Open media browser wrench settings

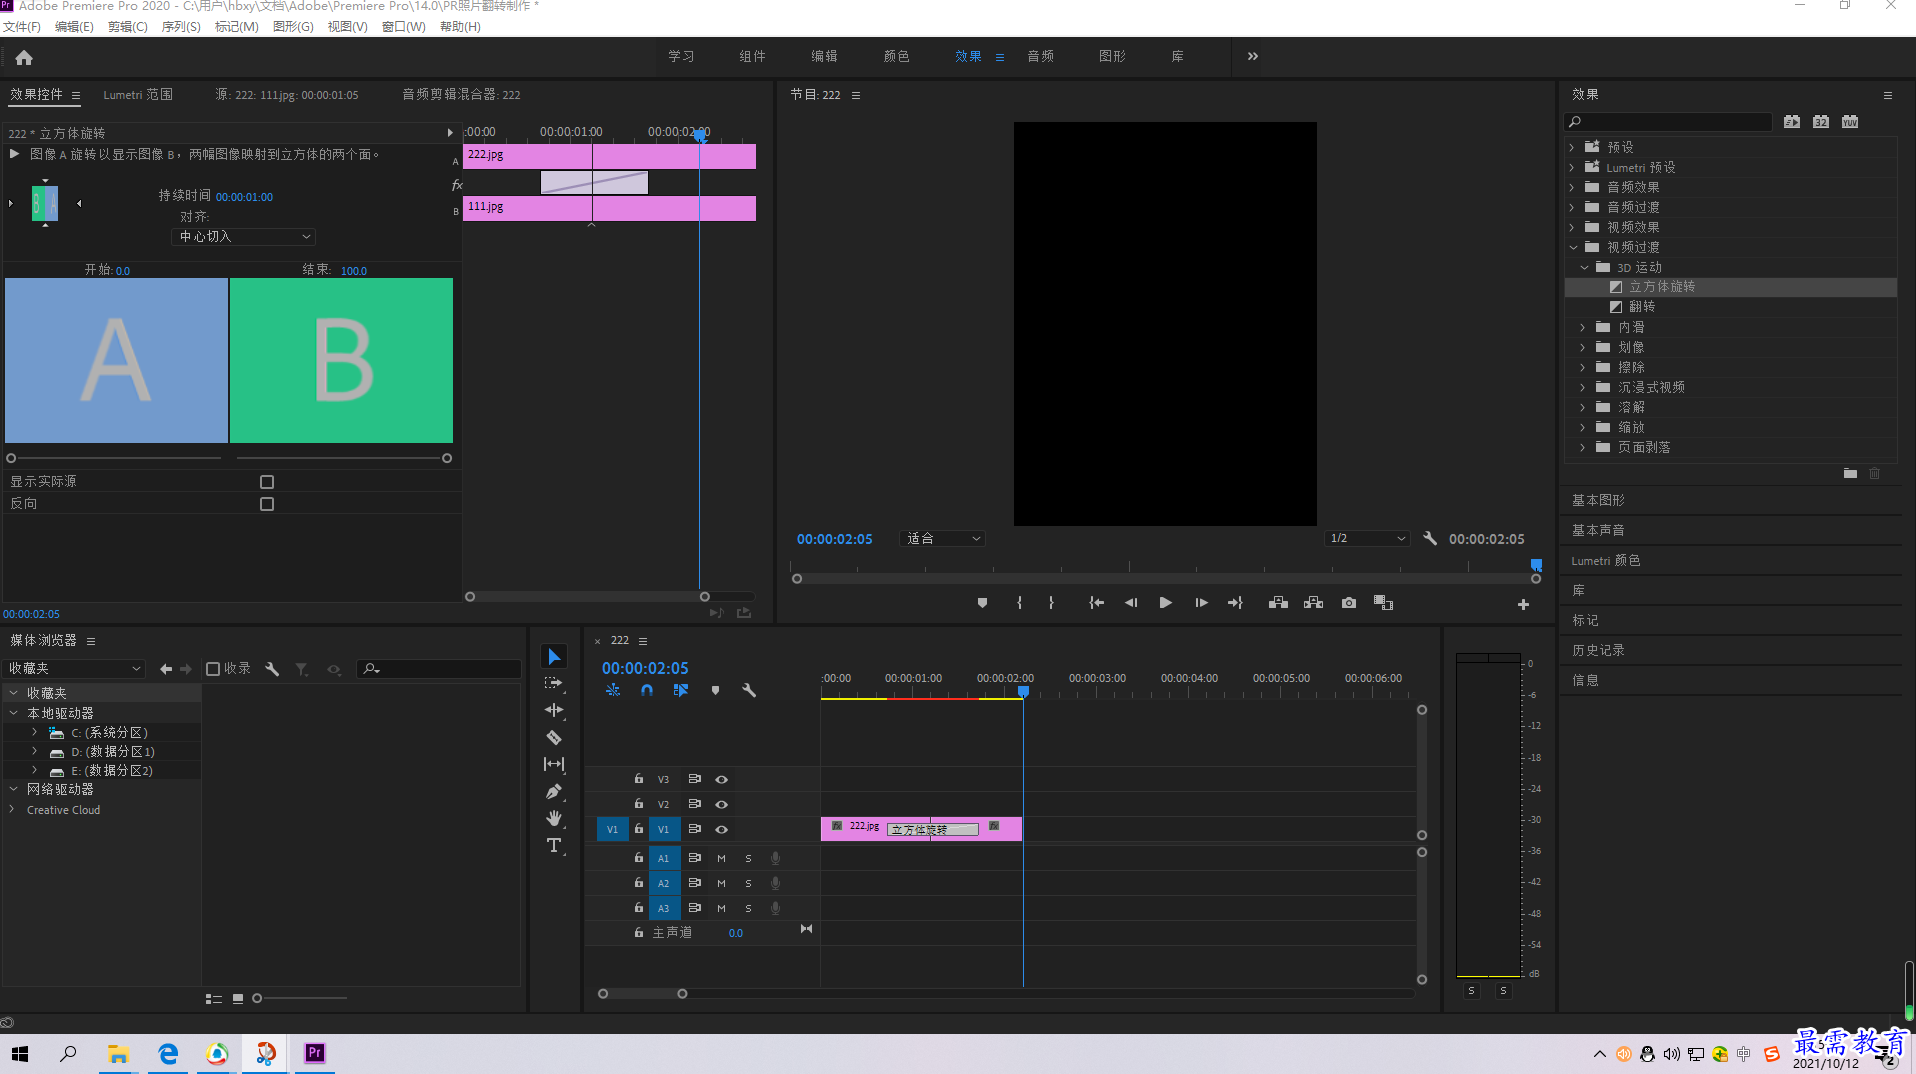coord(272,669)
